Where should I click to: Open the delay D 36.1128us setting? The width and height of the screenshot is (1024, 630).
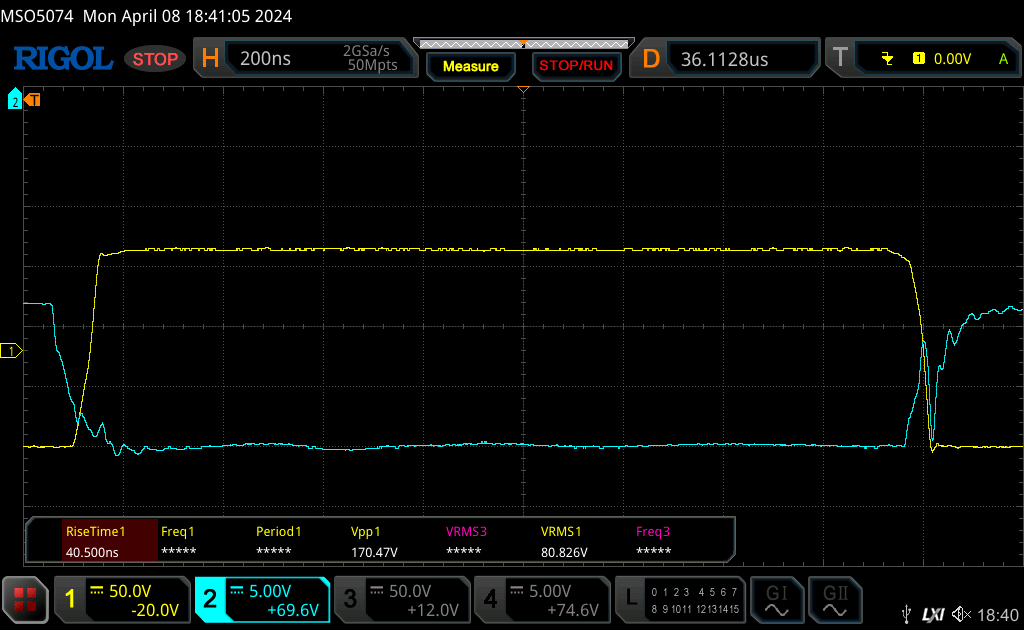(724, 59)
